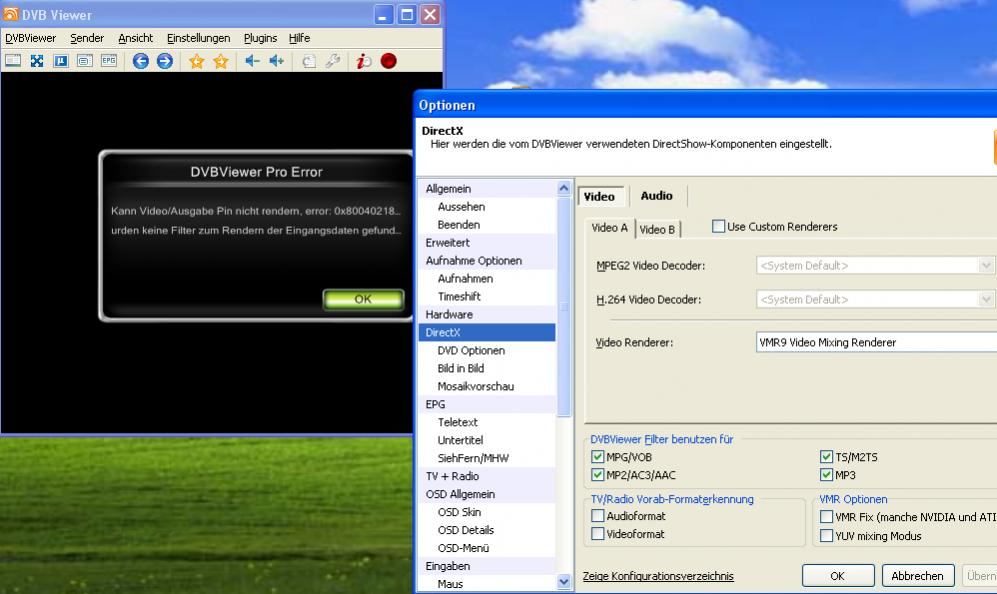Switch to the Video tab
997x594 pixels.
[x=600, y=197]
